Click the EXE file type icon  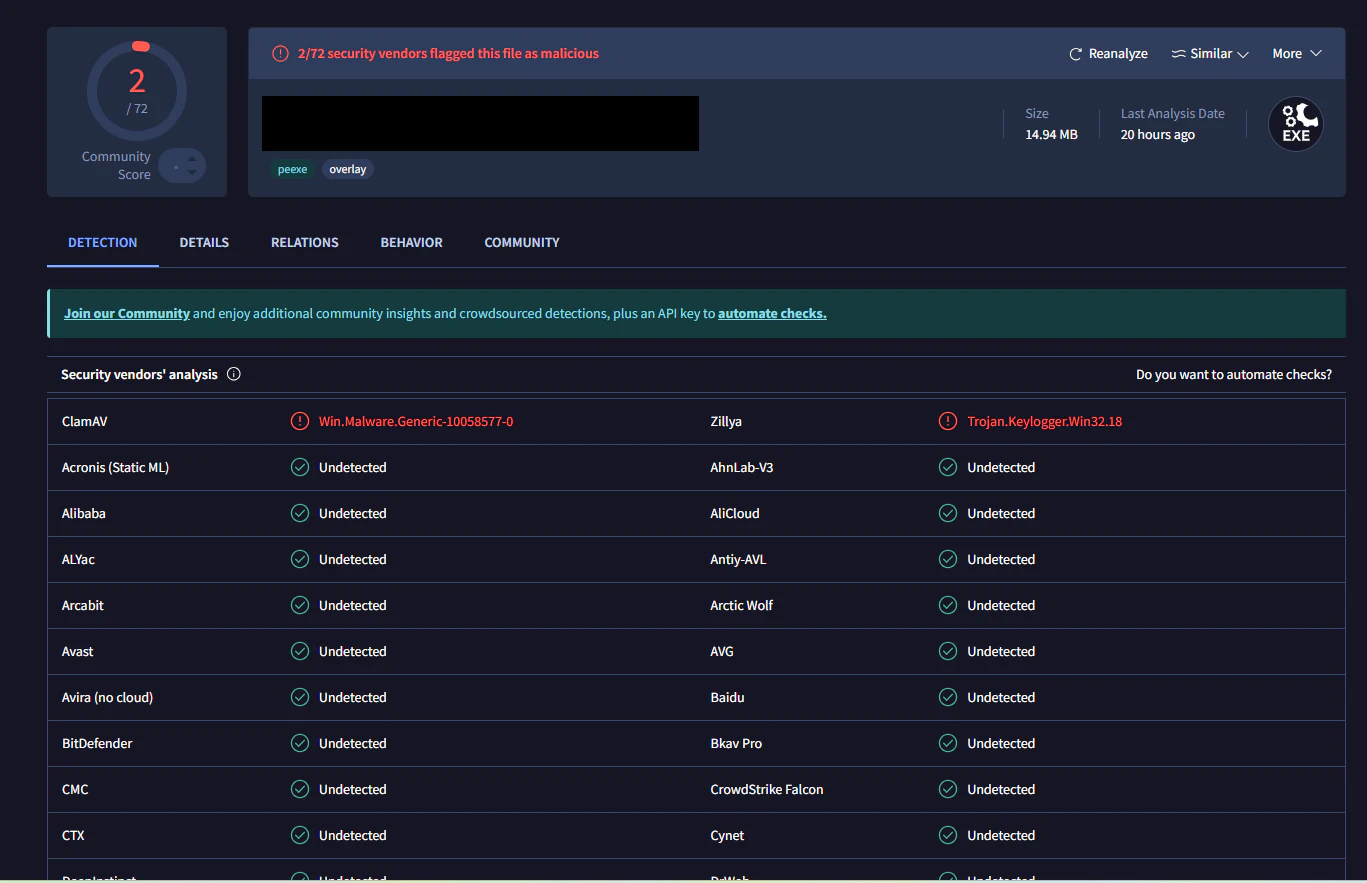pyautogui.click(x=1296, y=125)
